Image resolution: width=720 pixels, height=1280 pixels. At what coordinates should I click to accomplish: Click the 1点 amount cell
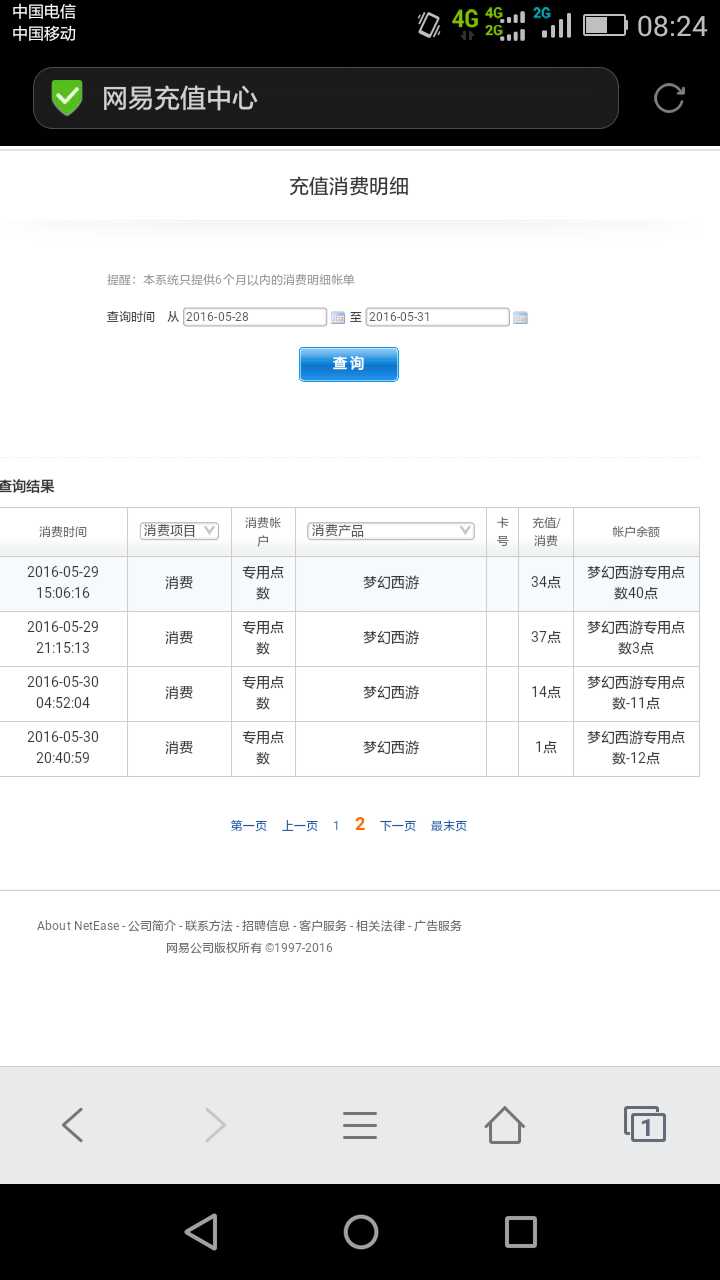[546, 748]
